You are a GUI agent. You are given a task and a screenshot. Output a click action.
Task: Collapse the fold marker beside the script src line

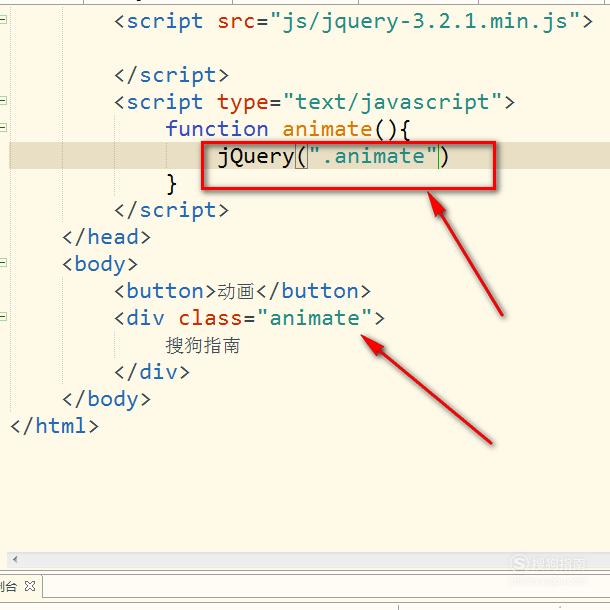(3, 19)
